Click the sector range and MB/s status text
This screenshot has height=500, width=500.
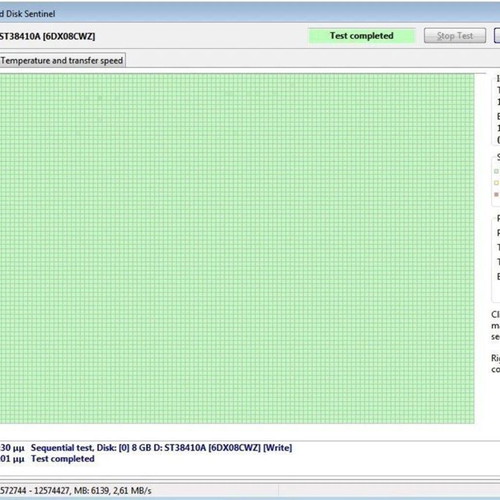click(76, 491)
